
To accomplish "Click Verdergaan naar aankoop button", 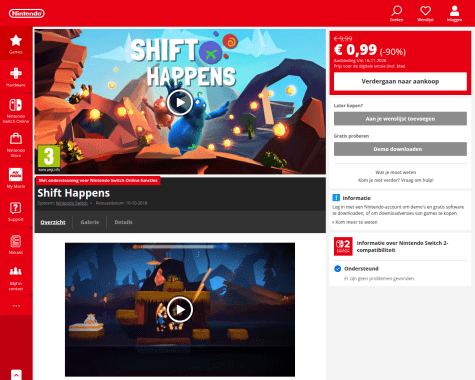I will pyautogui.click(x=400, y=81).
